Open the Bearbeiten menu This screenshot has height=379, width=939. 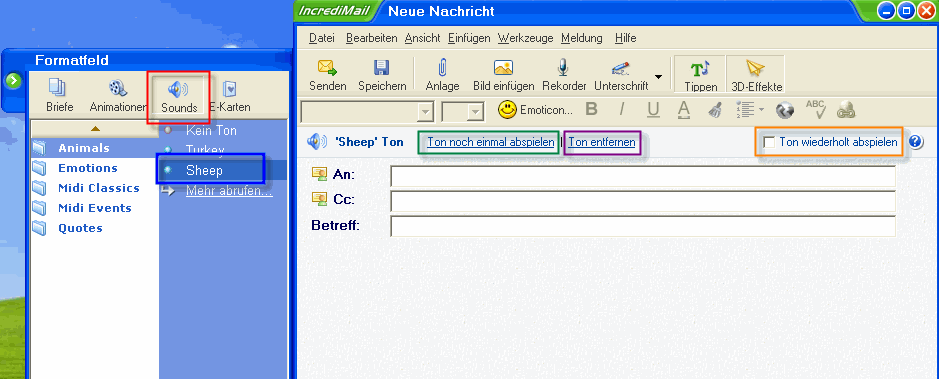click(x=372, y=38)
